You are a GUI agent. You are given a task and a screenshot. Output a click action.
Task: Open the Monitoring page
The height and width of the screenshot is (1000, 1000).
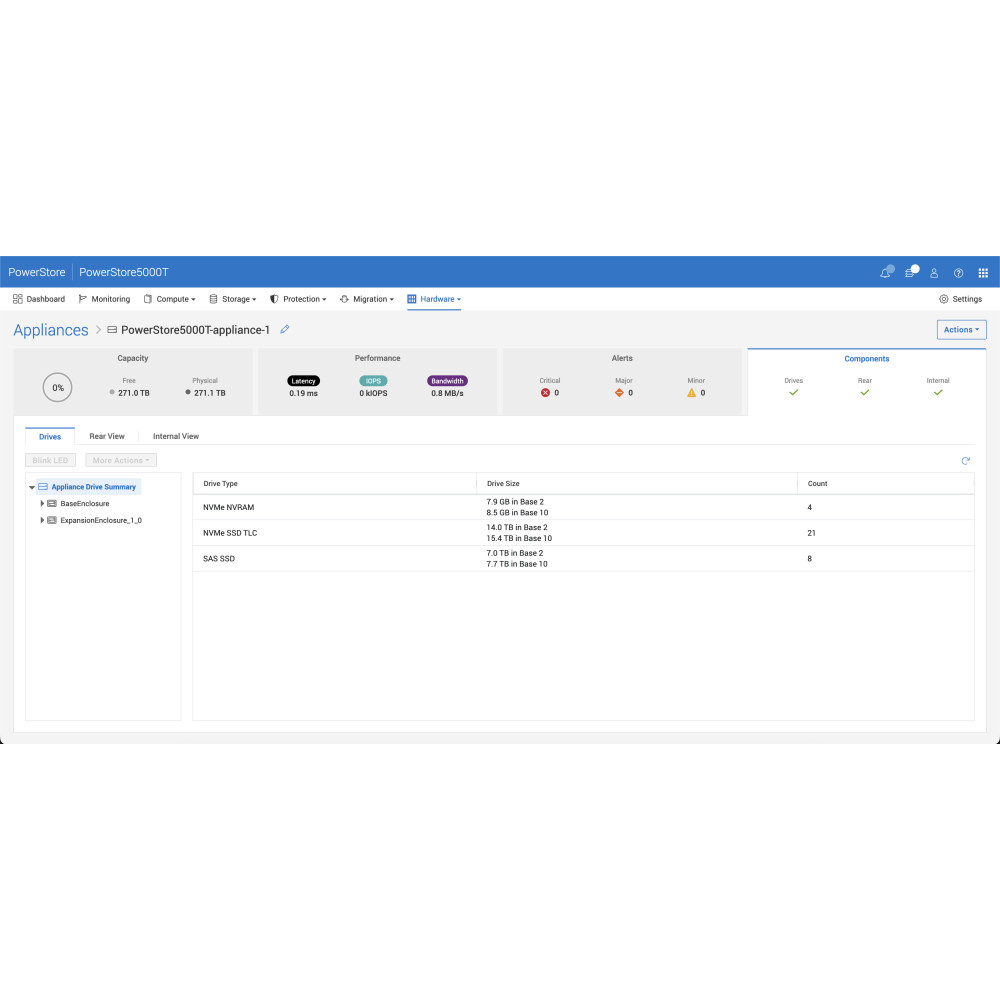point(105,299)
